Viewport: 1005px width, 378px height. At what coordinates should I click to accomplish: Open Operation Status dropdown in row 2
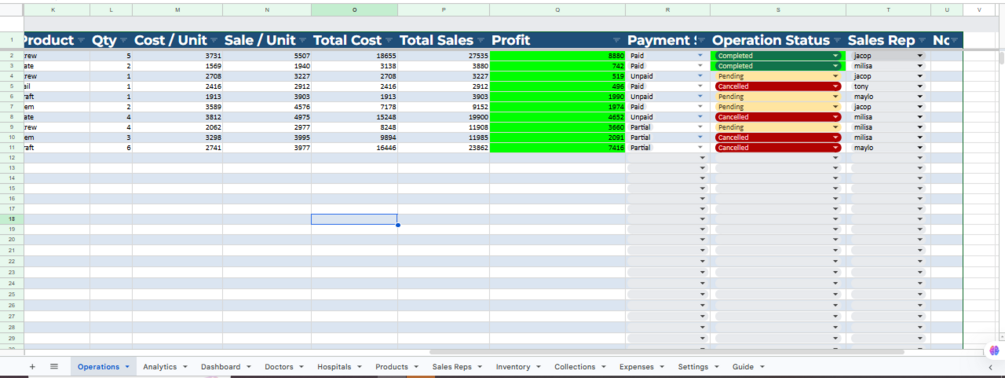[x=835, y=56]
